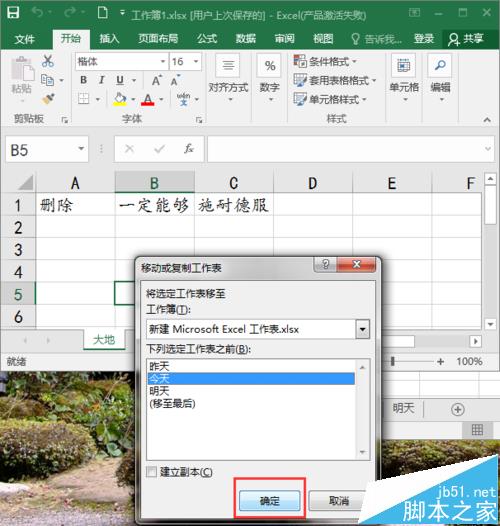
Task: Select 今天 in the sheet list
Action: (x=251, y=378)
